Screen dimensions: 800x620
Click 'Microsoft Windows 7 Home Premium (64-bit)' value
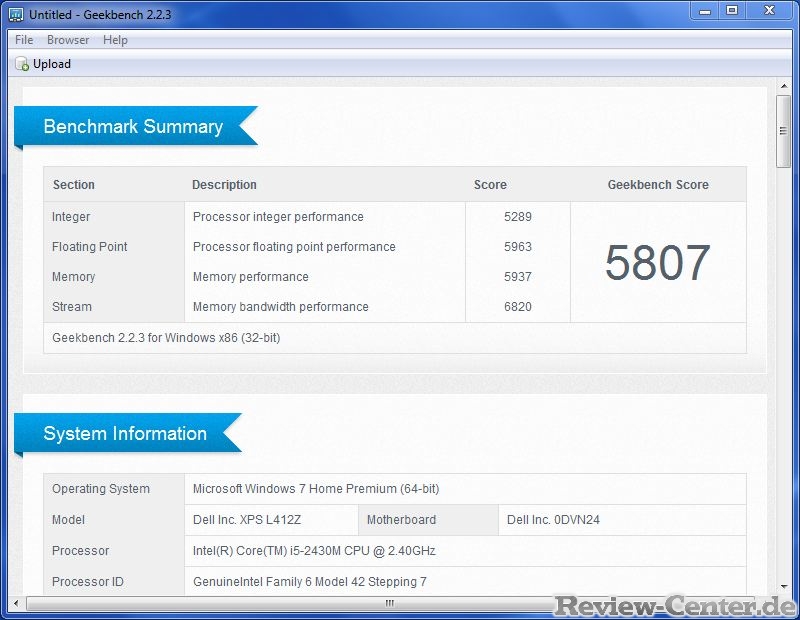coord(316,489)
